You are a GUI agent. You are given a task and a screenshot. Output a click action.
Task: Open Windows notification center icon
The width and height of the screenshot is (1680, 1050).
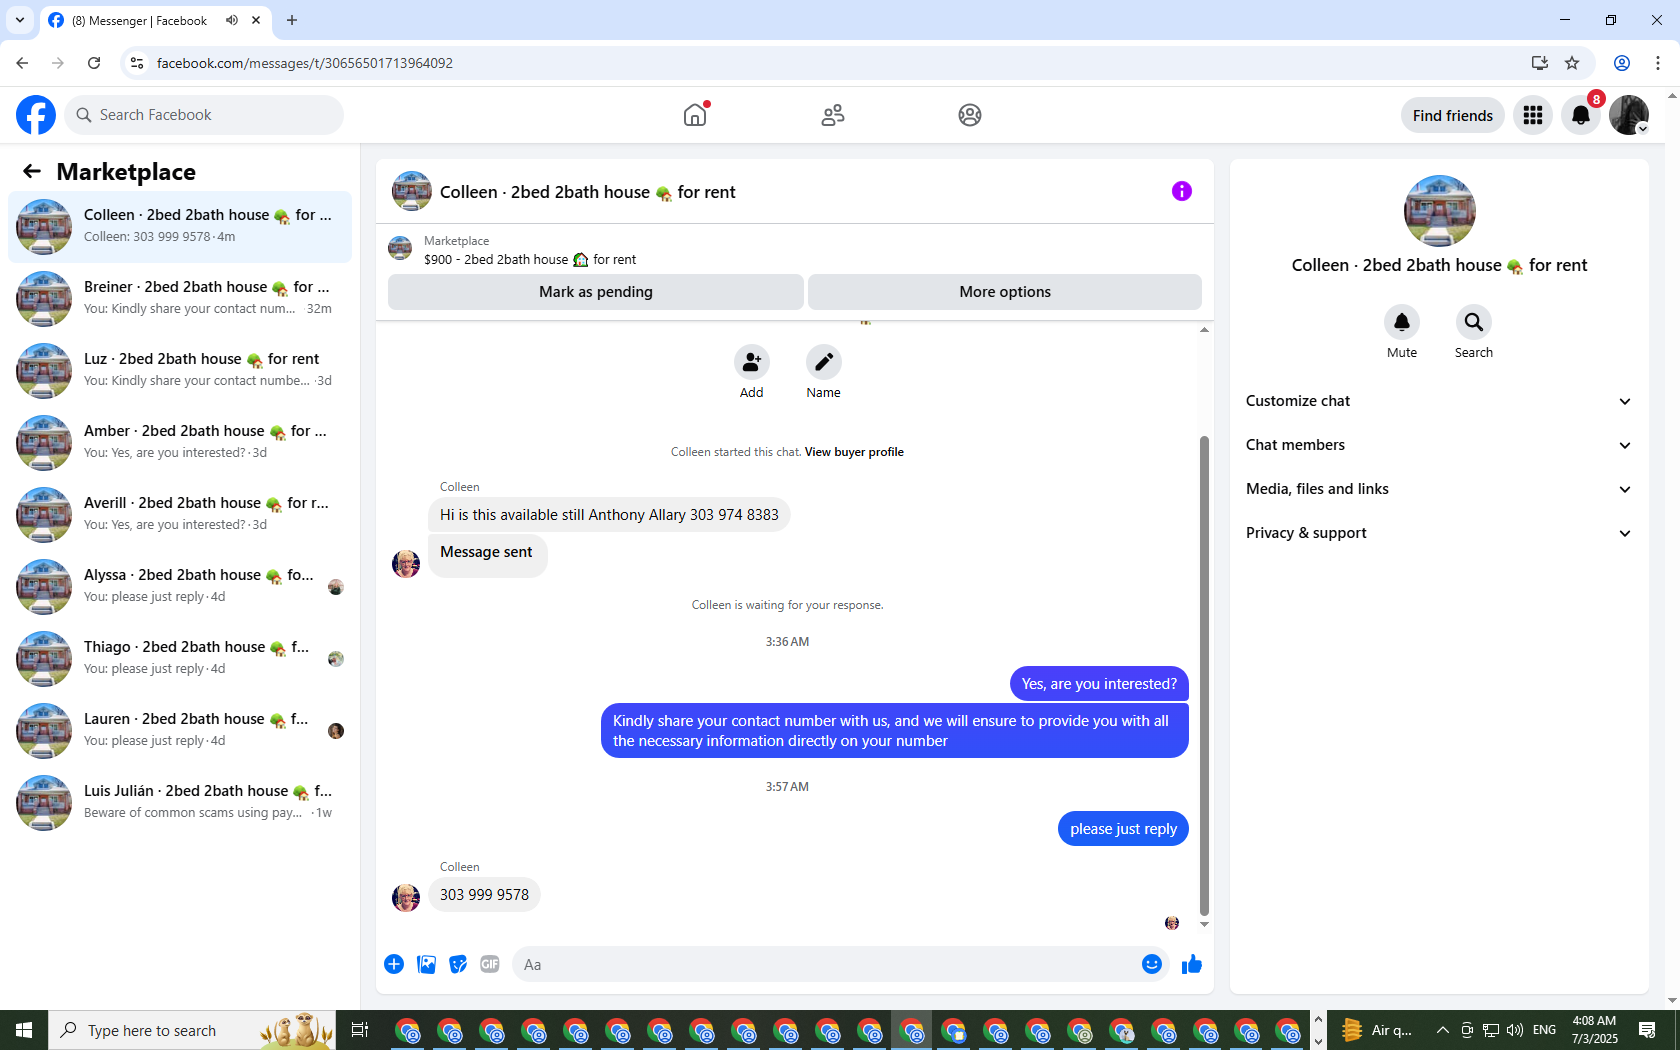(1647, 1030)
